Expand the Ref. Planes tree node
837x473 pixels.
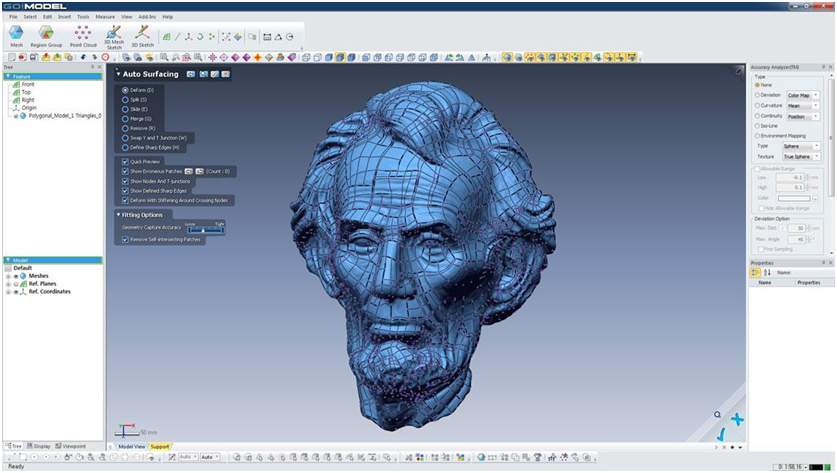(9, 284)
